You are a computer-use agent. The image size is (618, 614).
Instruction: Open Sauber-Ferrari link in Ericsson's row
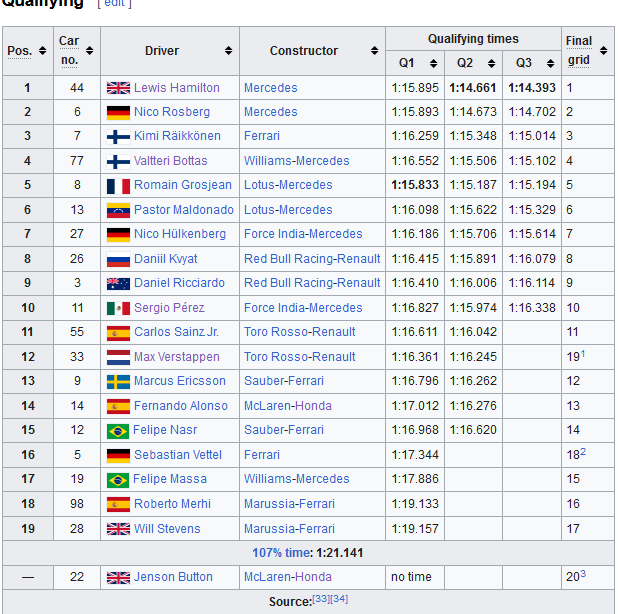[284, 381]
